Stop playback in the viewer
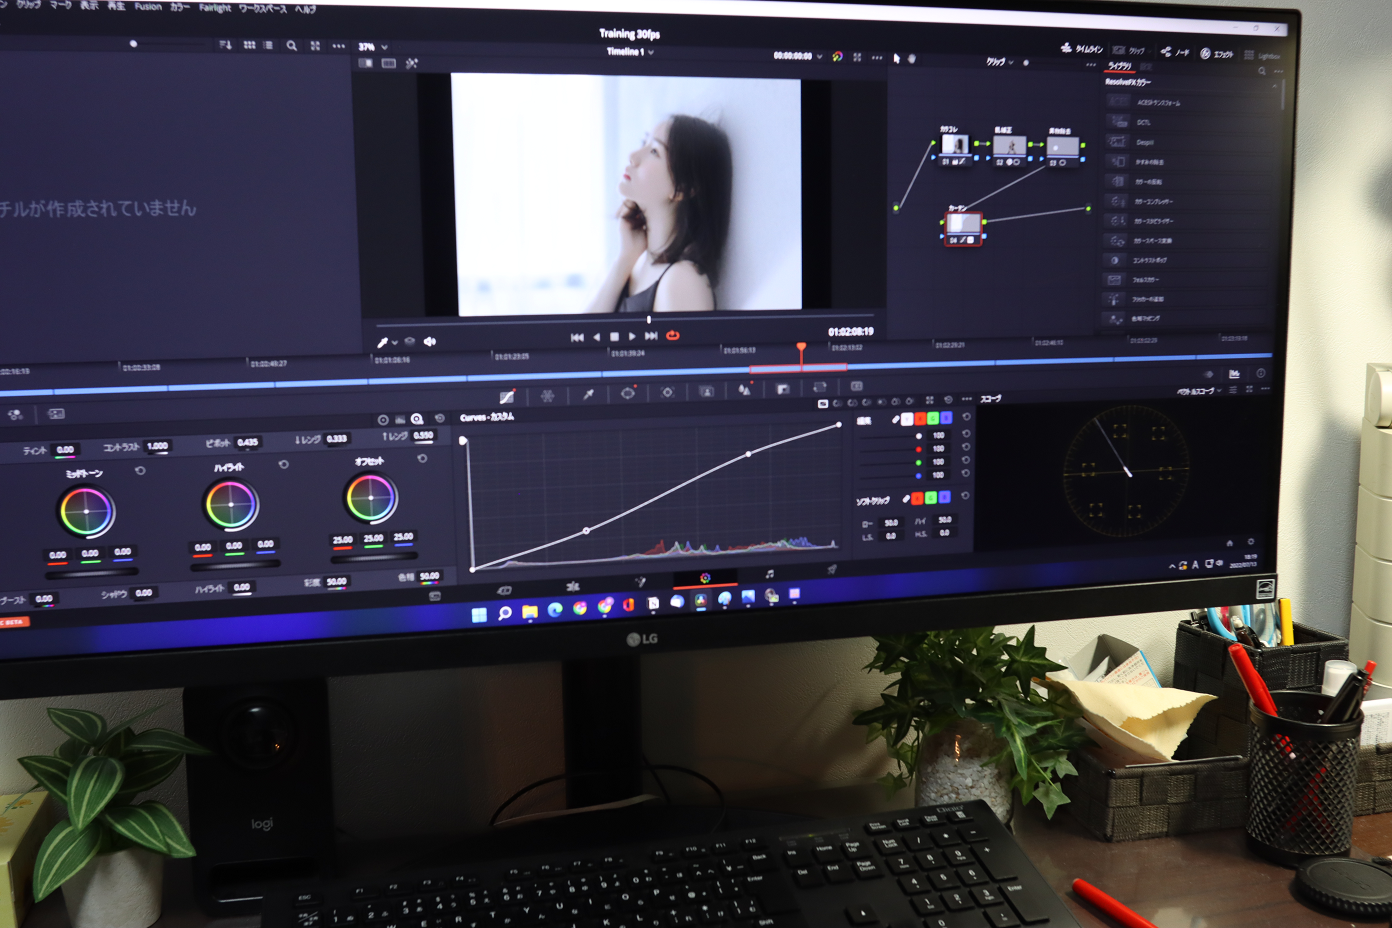Image resolution: width=1392 pixels, height=928 pixels. point(614,337)
